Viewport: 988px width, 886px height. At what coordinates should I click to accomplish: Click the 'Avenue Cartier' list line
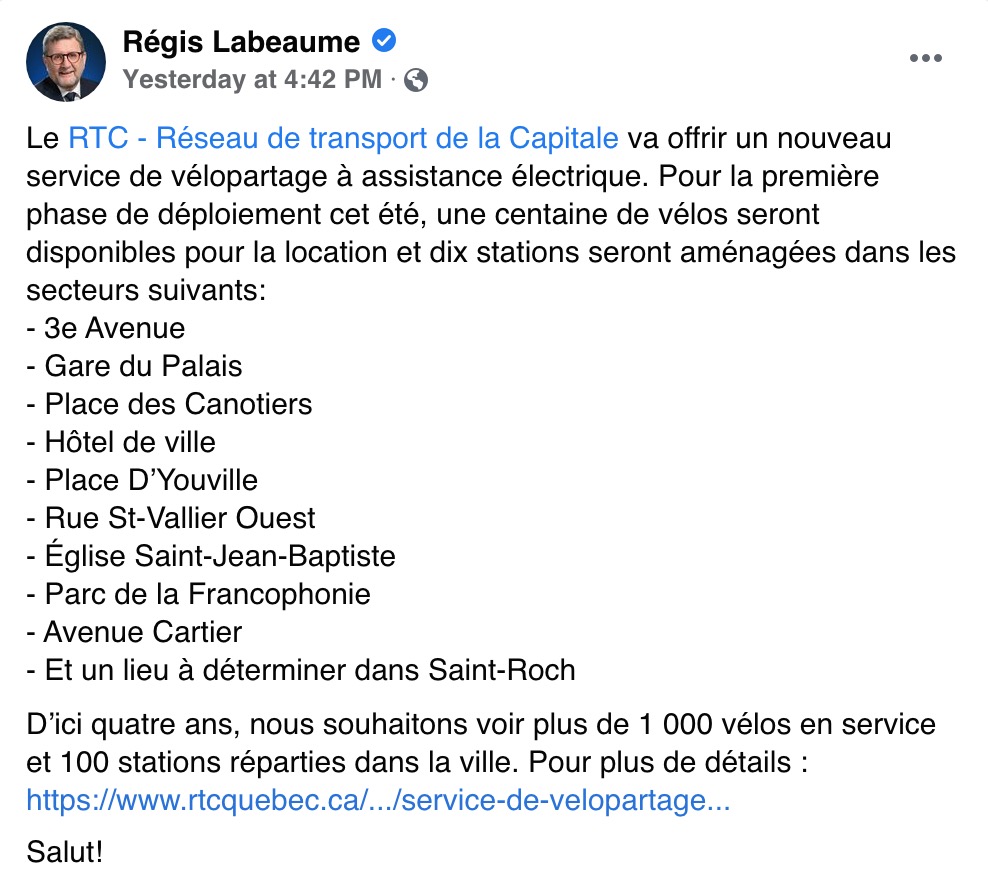(134, 632)
